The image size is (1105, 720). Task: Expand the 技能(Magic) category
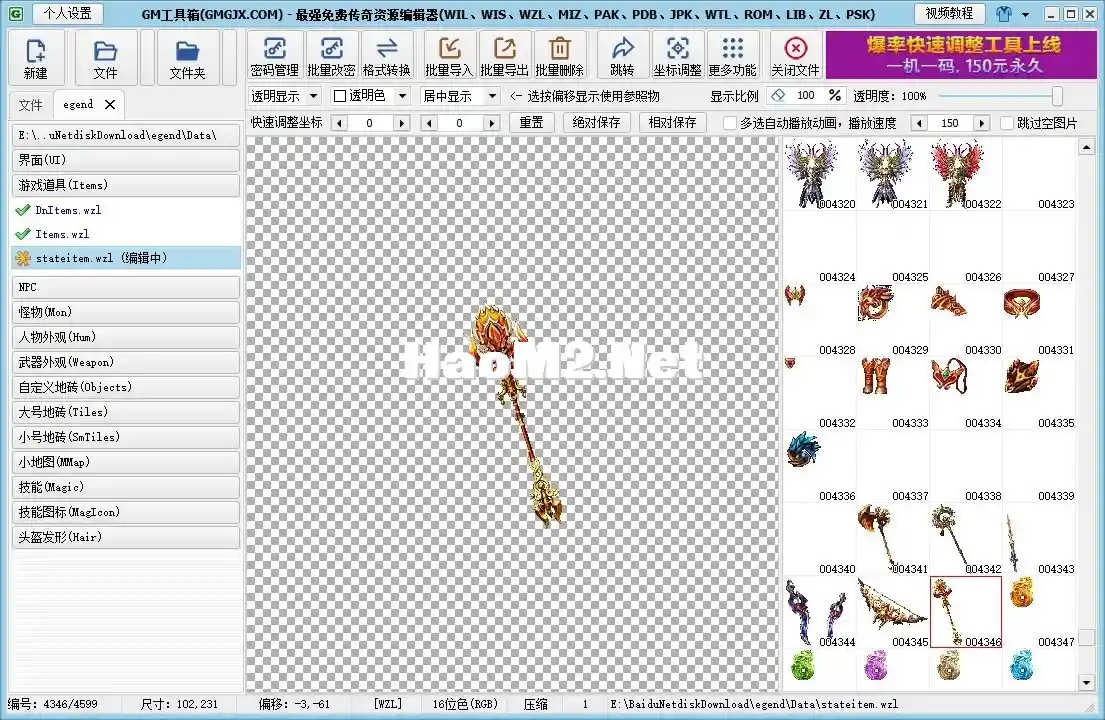[126, 488]
